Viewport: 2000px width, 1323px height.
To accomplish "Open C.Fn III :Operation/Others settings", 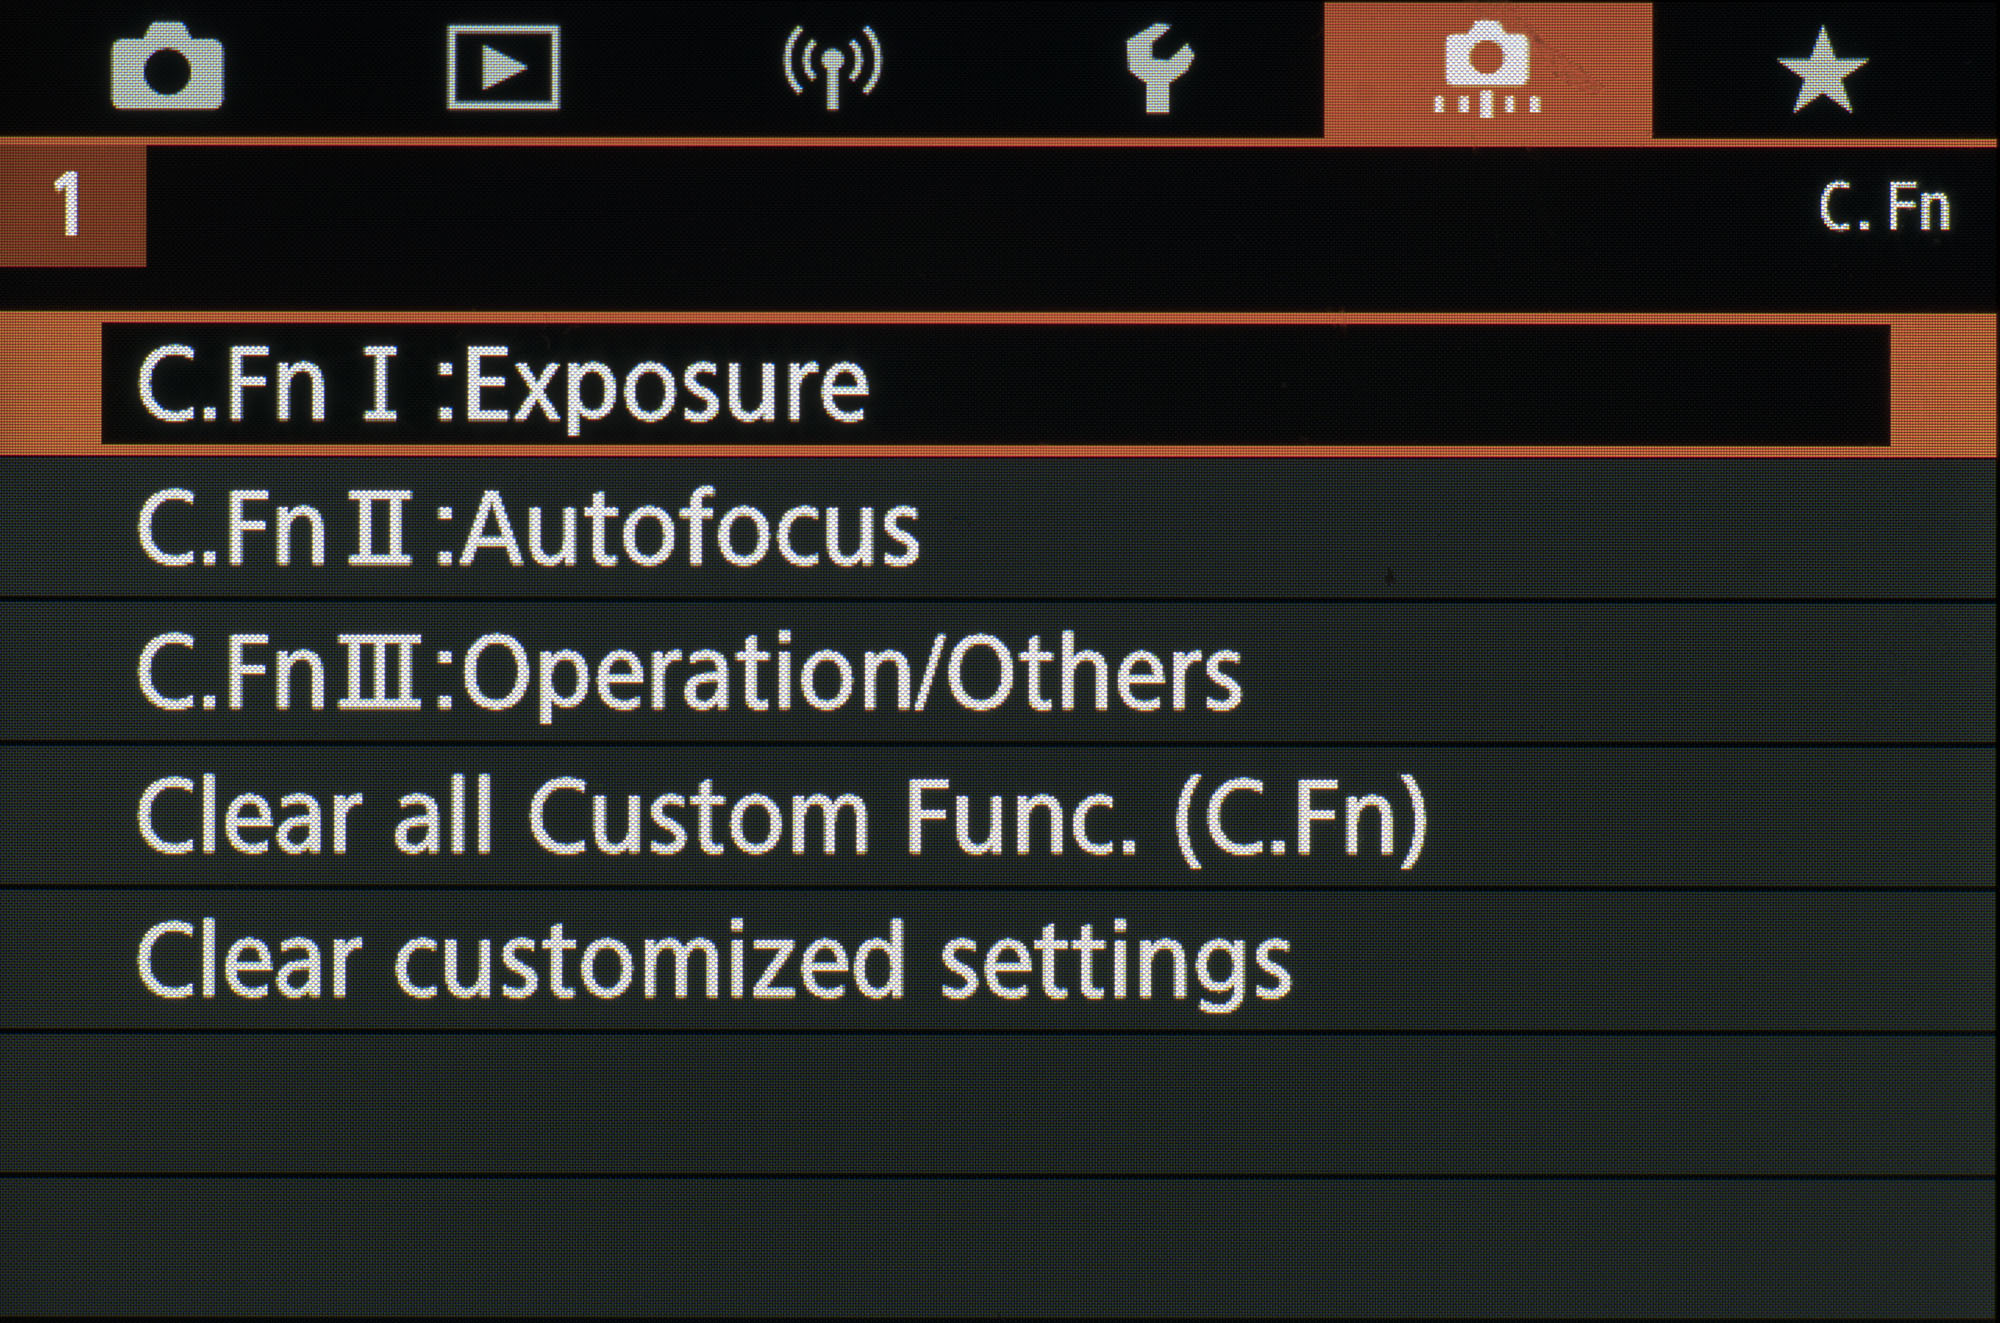I will (x=688, y=673).
